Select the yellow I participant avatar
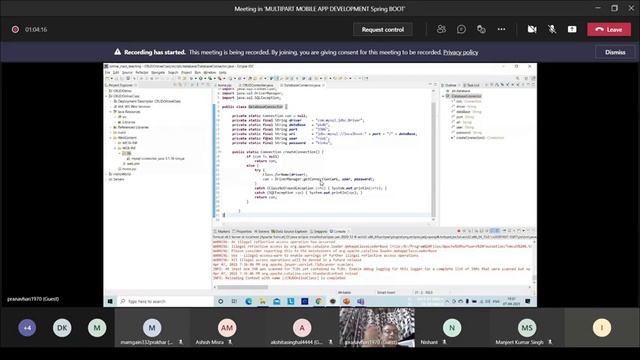 602,327
